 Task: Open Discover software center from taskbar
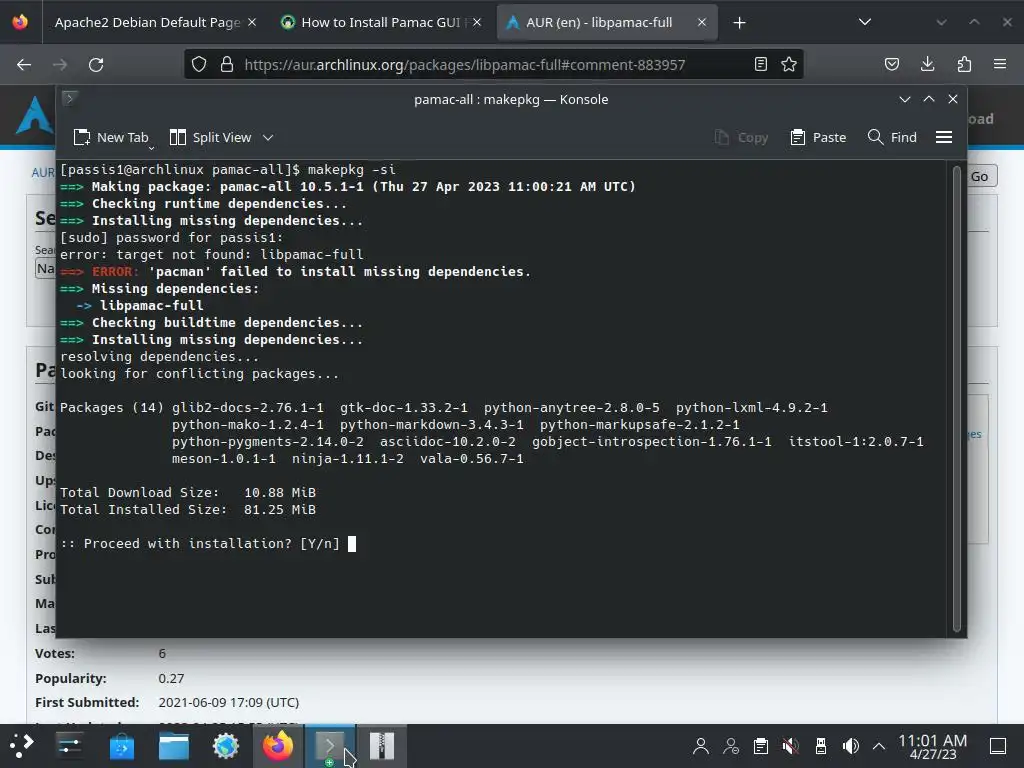pyautogui.click(x=121, y=746)
